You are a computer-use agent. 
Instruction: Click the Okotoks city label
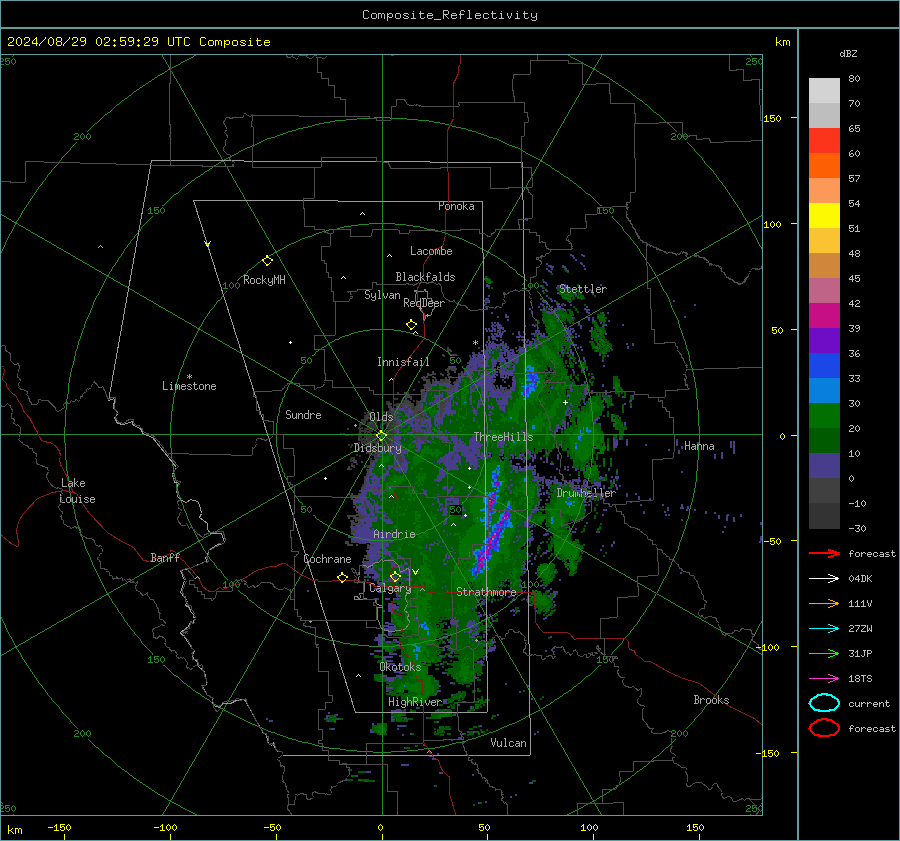(401, 667)
